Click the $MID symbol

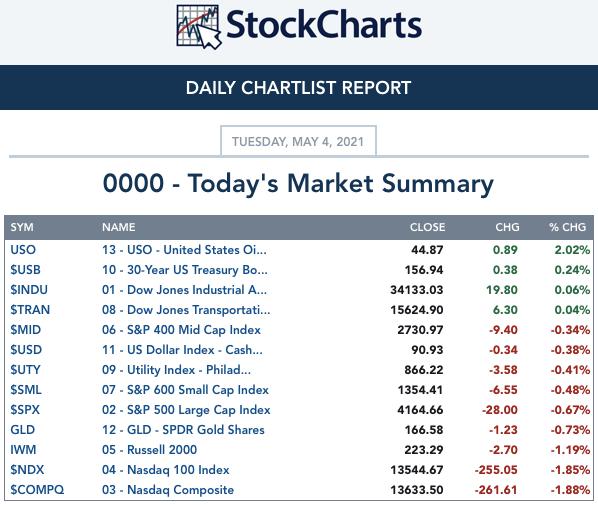[x=26, y=330]
